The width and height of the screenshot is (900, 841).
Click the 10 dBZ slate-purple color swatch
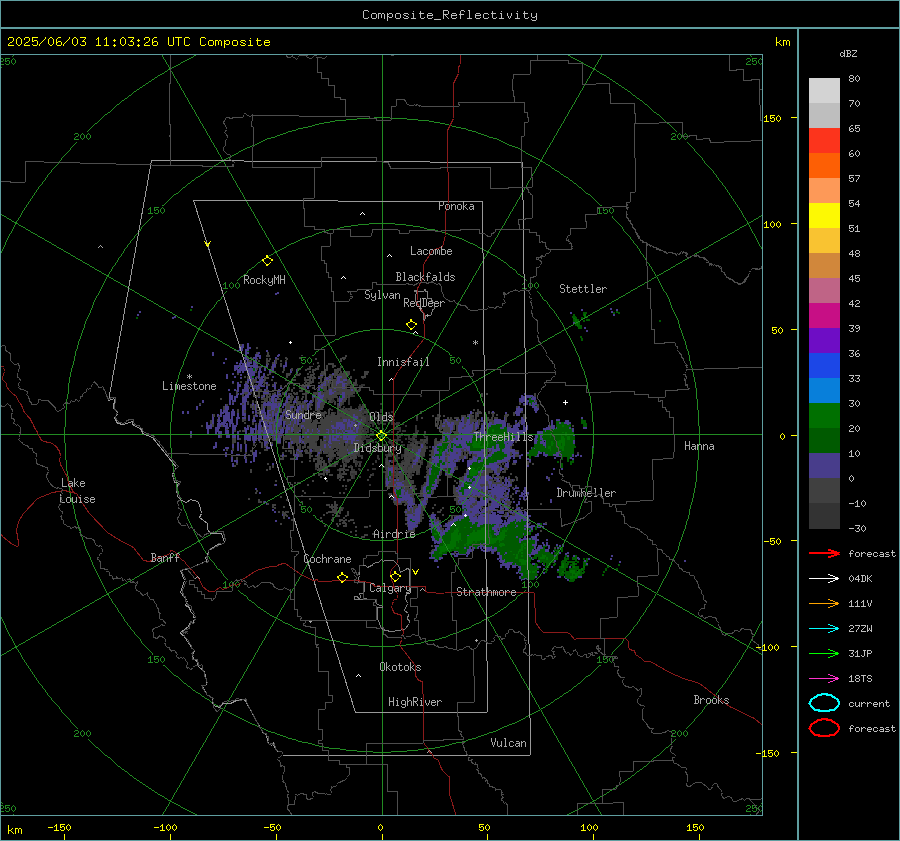pos(824,465)
